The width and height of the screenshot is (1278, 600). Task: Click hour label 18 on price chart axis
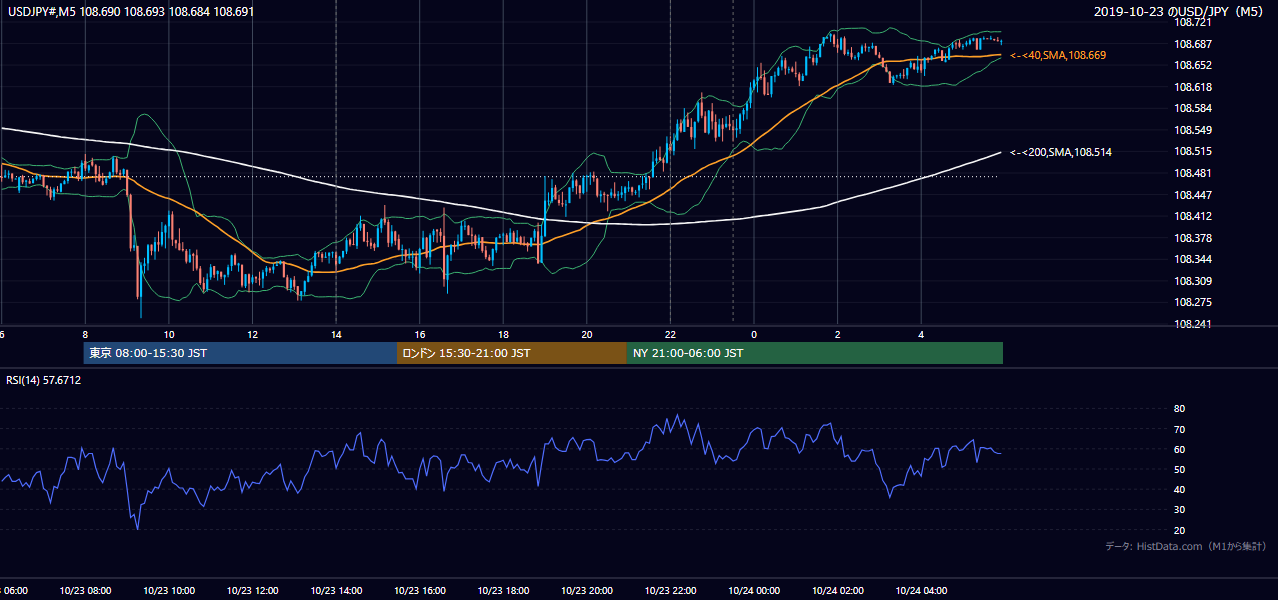(x=503, y=334)
